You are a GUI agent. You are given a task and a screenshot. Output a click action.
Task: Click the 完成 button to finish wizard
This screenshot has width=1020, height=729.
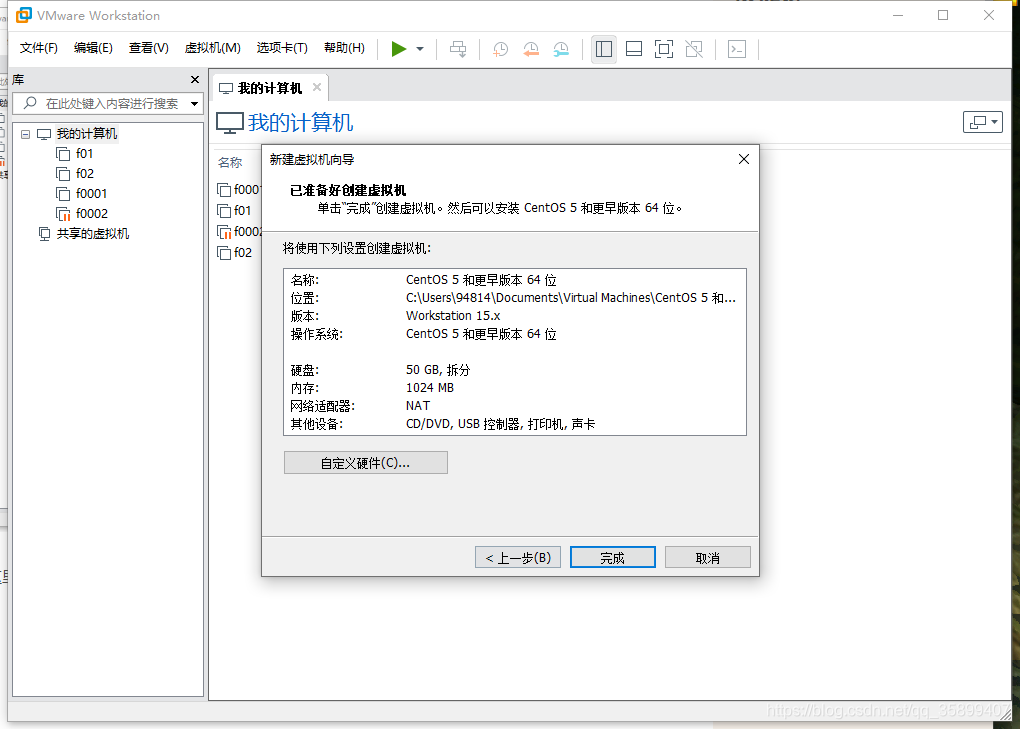coord(612,557)
